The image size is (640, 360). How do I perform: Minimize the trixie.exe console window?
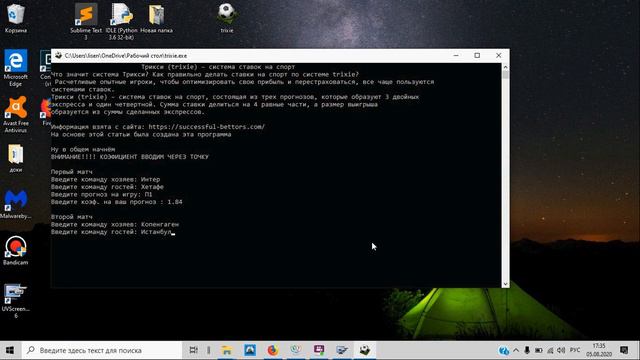coord(456,56)
